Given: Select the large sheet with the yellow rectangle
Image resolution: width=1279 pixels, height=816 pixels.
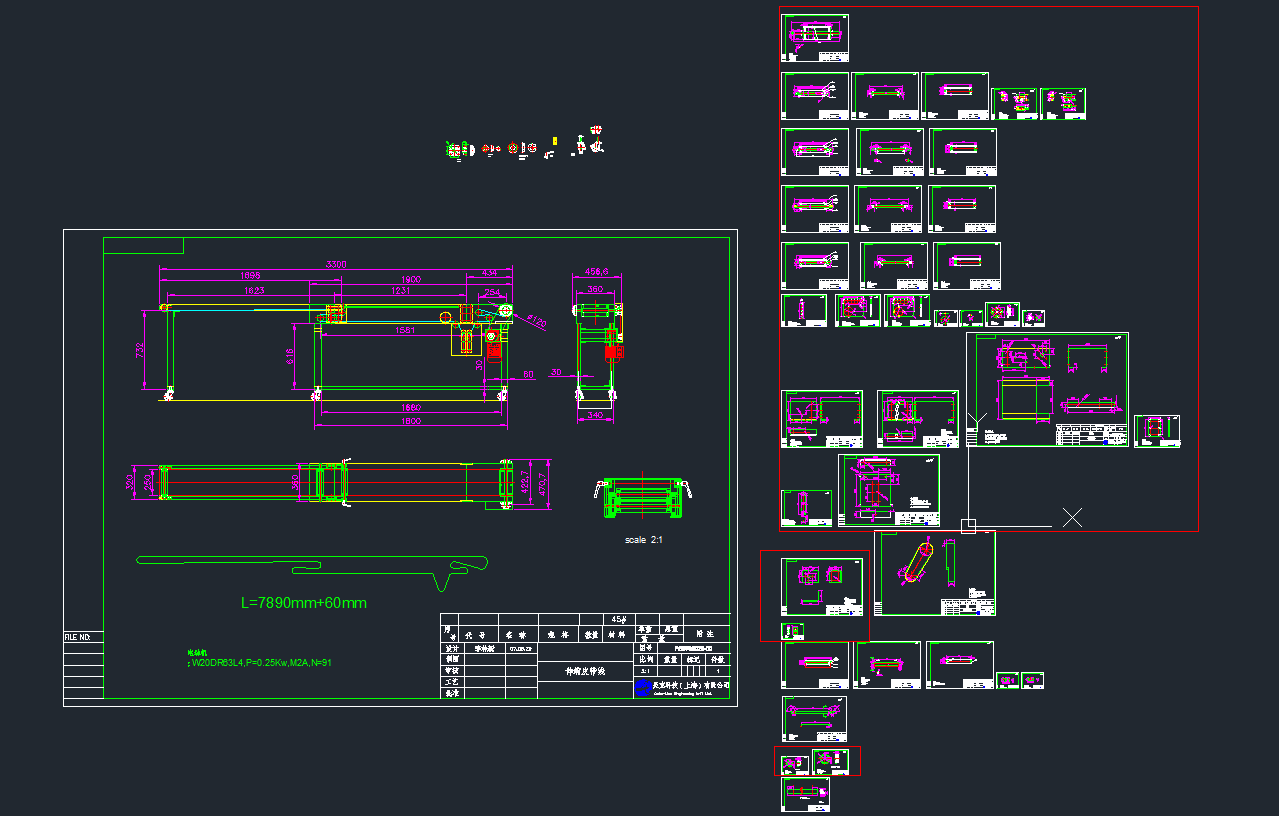Looking at the screenshot, I should pos(1046,388).
